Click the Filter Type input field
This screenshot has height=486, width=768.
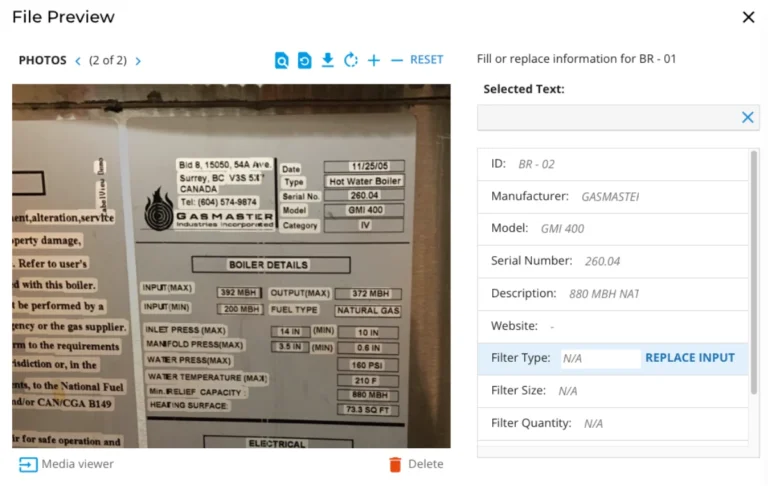[x=598, y=358]
